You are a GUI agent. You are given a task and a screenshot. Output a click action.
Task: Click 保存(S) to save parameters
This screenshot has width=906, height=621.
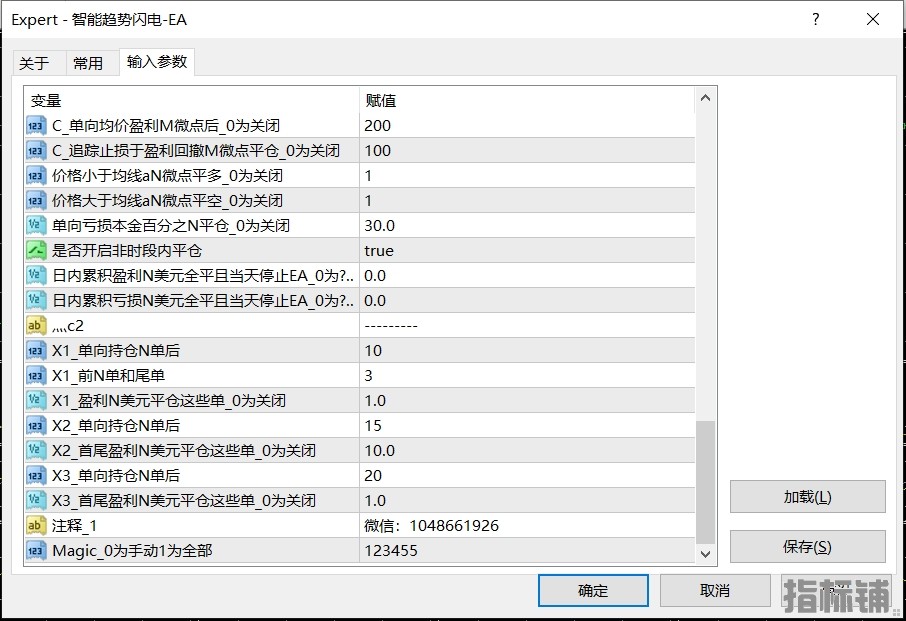pos(807,546)
